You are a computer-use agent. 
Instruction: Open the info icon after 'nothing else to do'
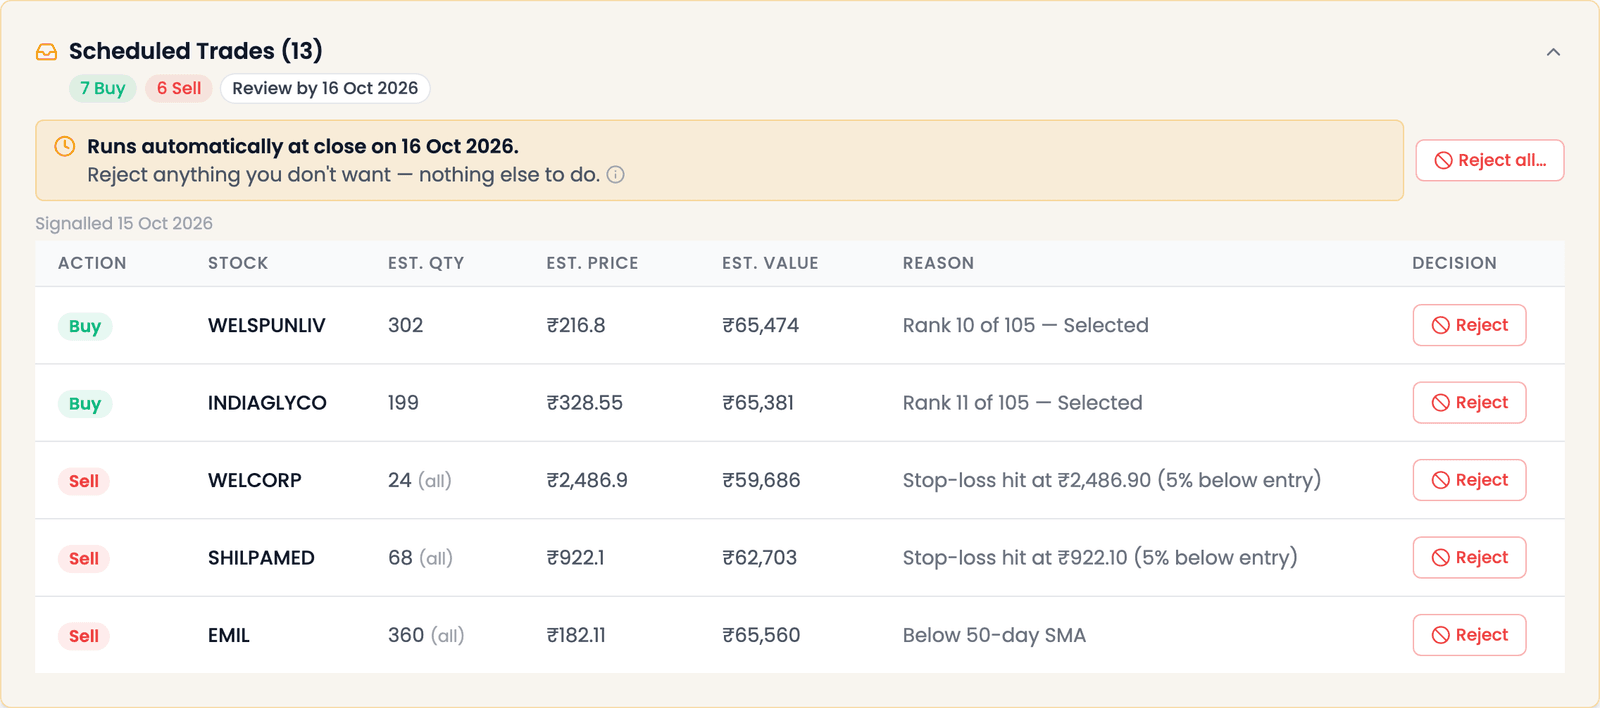[616, 175]
